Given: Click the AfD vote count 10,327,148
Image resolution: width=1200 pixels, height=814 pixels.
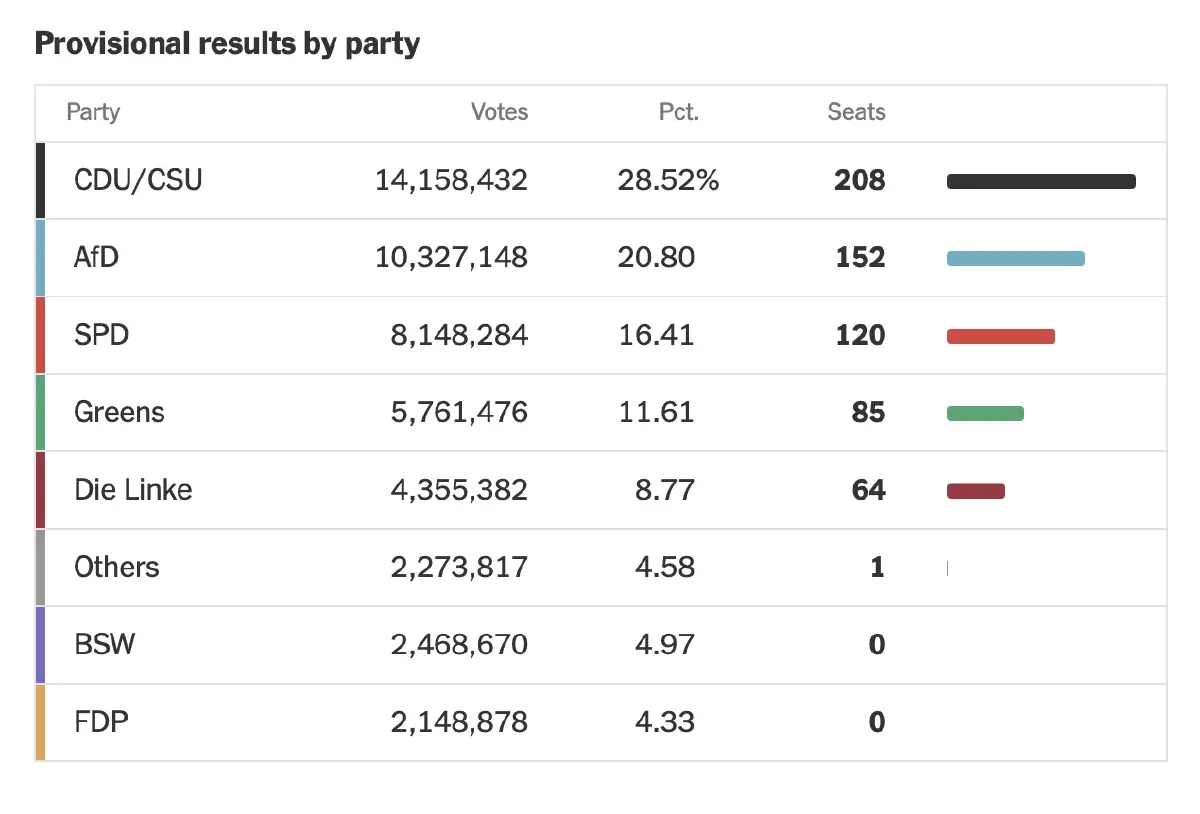Looking at the screenshot, I should [451, 258].
